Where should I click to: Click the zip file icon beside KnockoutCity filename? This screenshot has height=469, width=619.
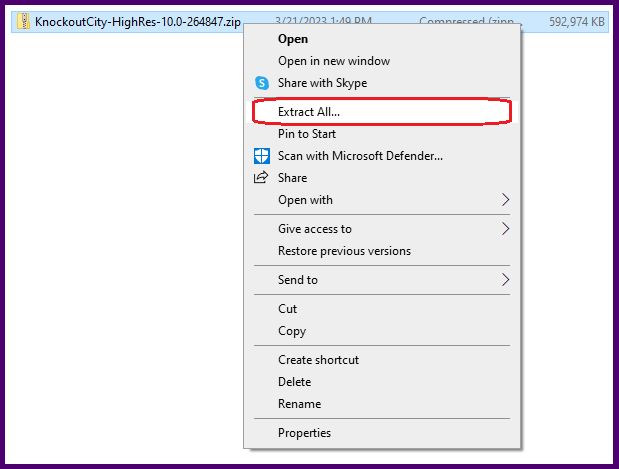(23, 21)
